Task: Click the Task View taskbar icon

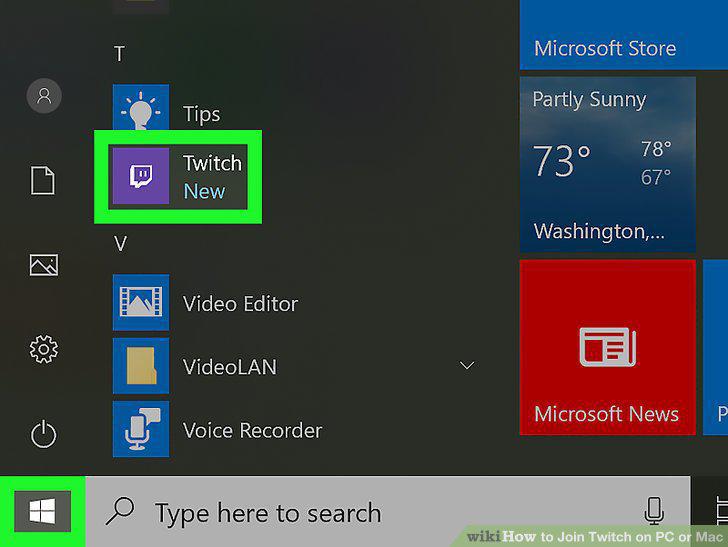Action: coord(721,511)
